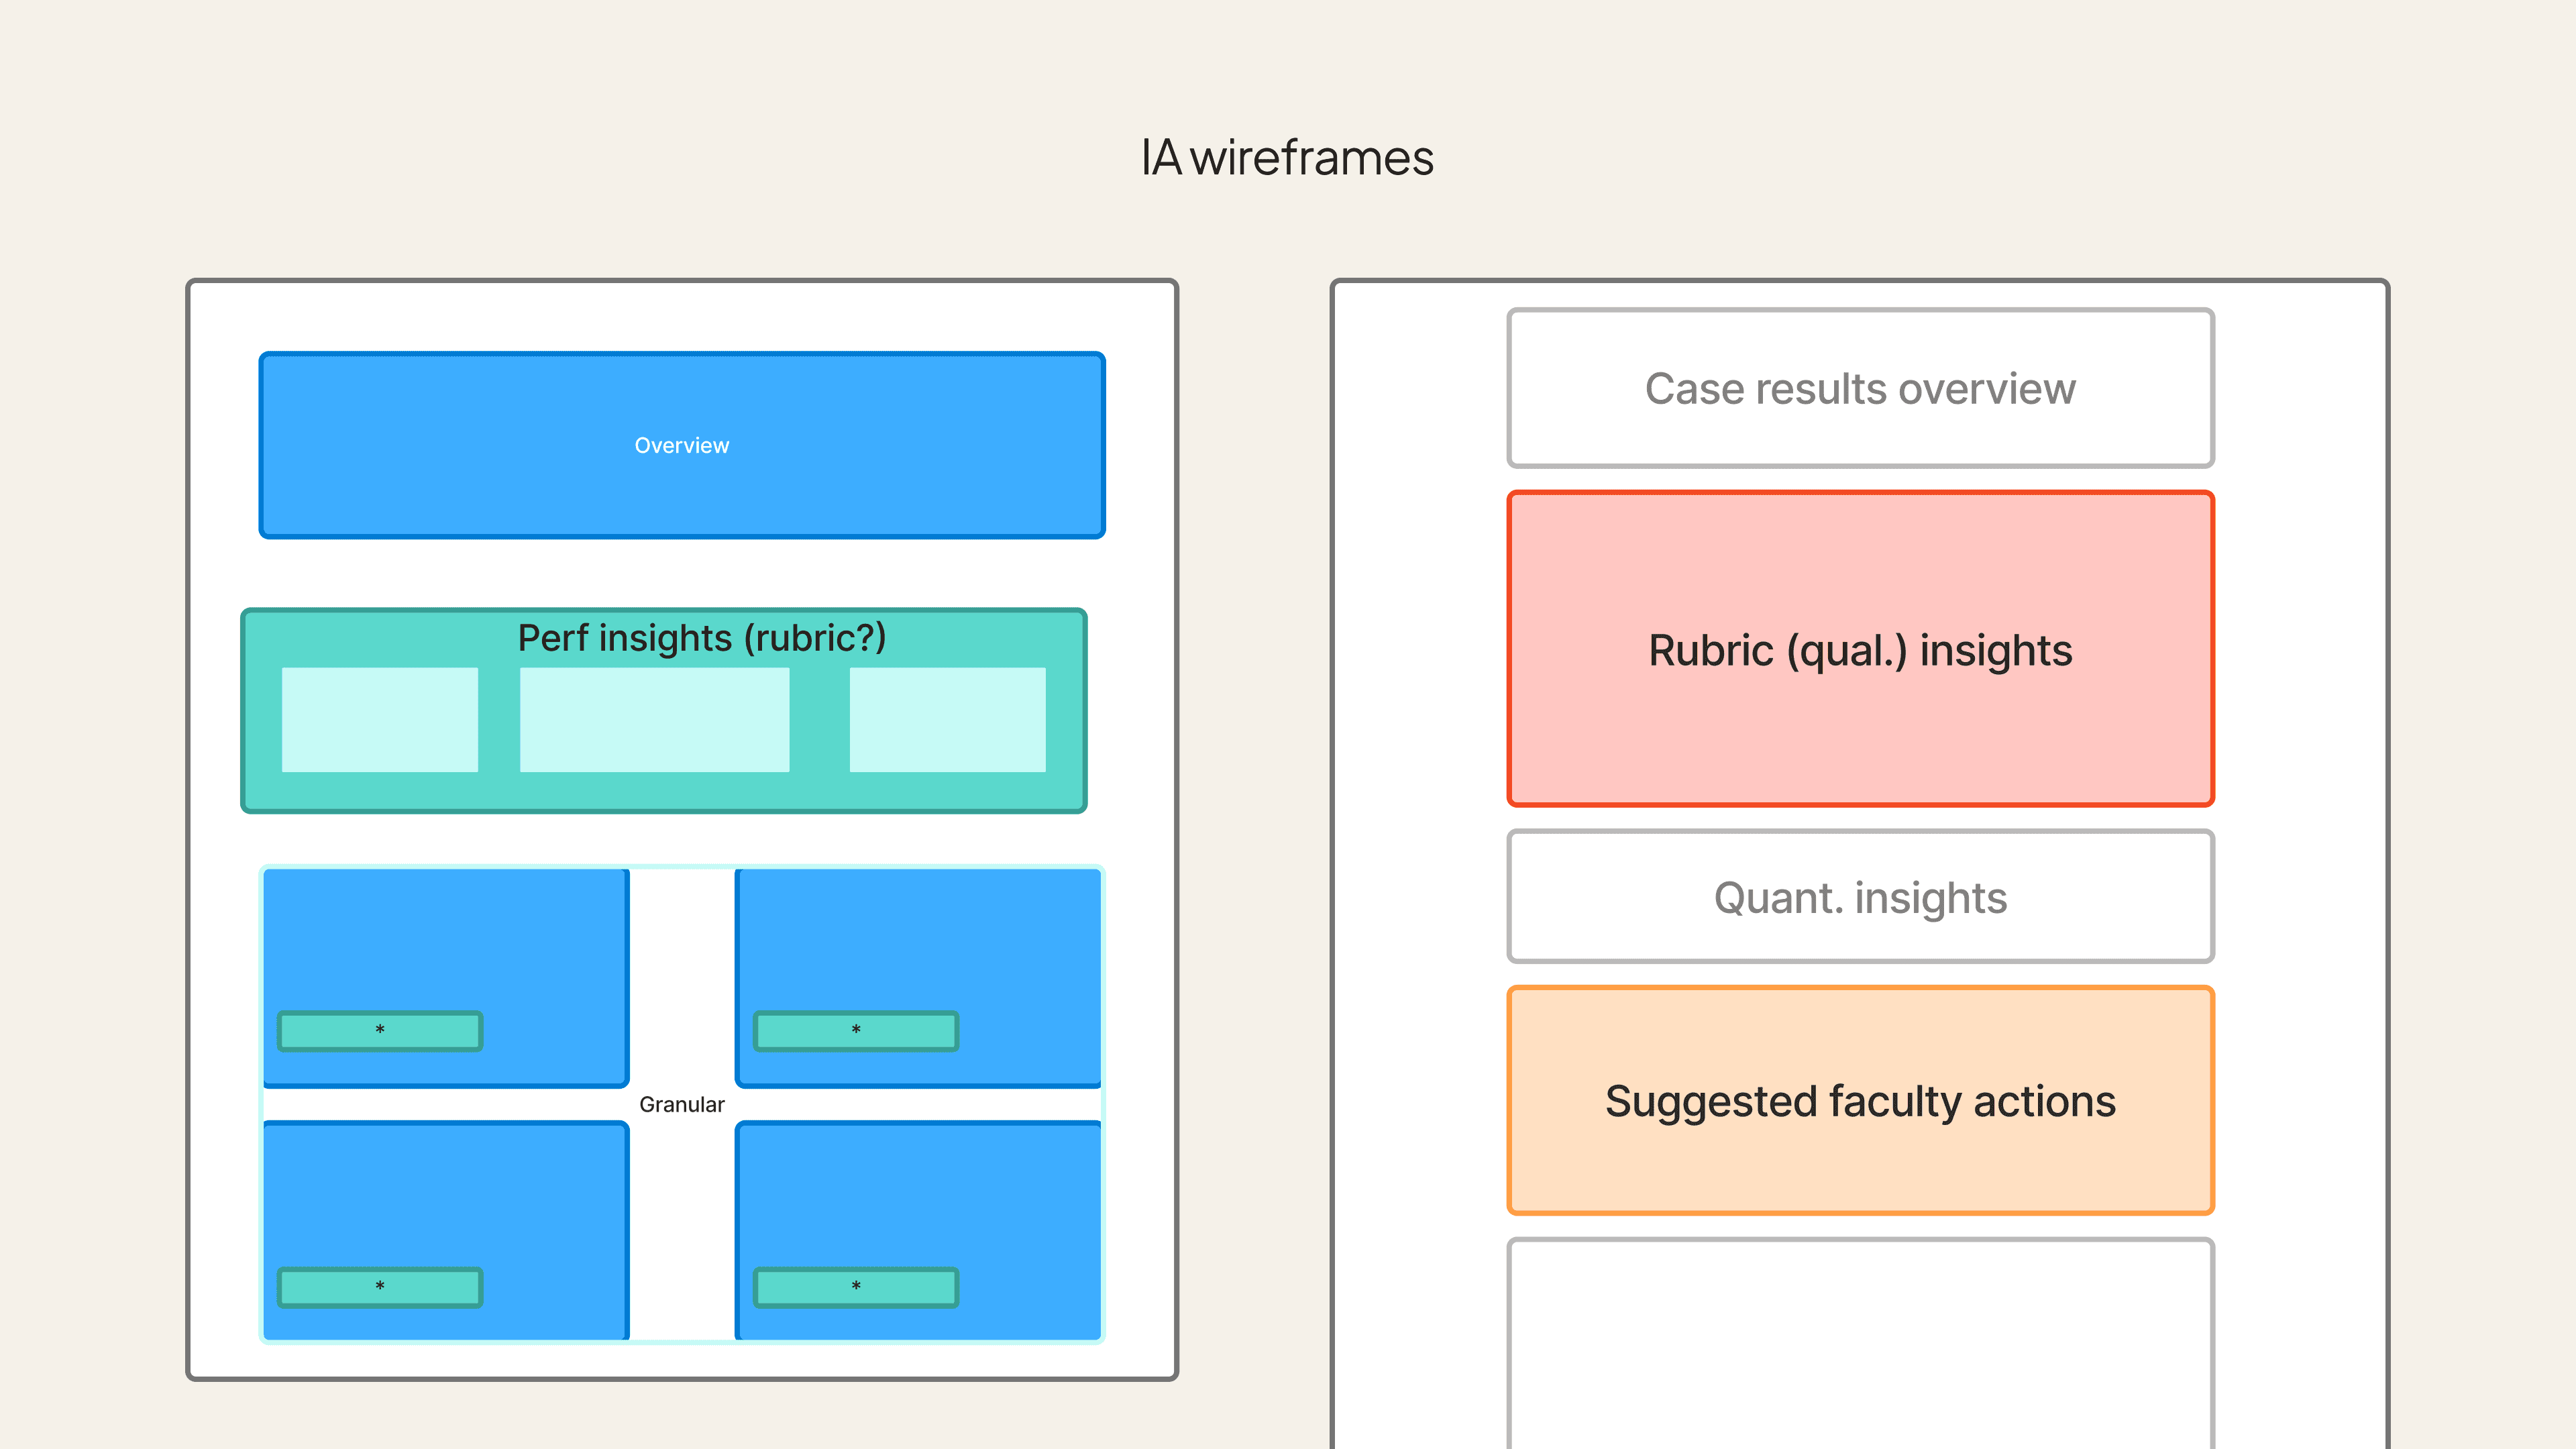Image resolution: width=2576 pixels, height=1449 pixels.
Task: Click the 'IA wireframes' title text
Action: pyautogui.click(x=1287, y=158)
